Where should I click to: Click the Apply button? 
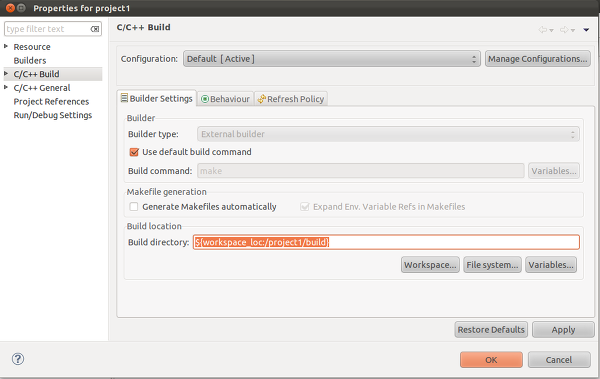pos(563,330)
